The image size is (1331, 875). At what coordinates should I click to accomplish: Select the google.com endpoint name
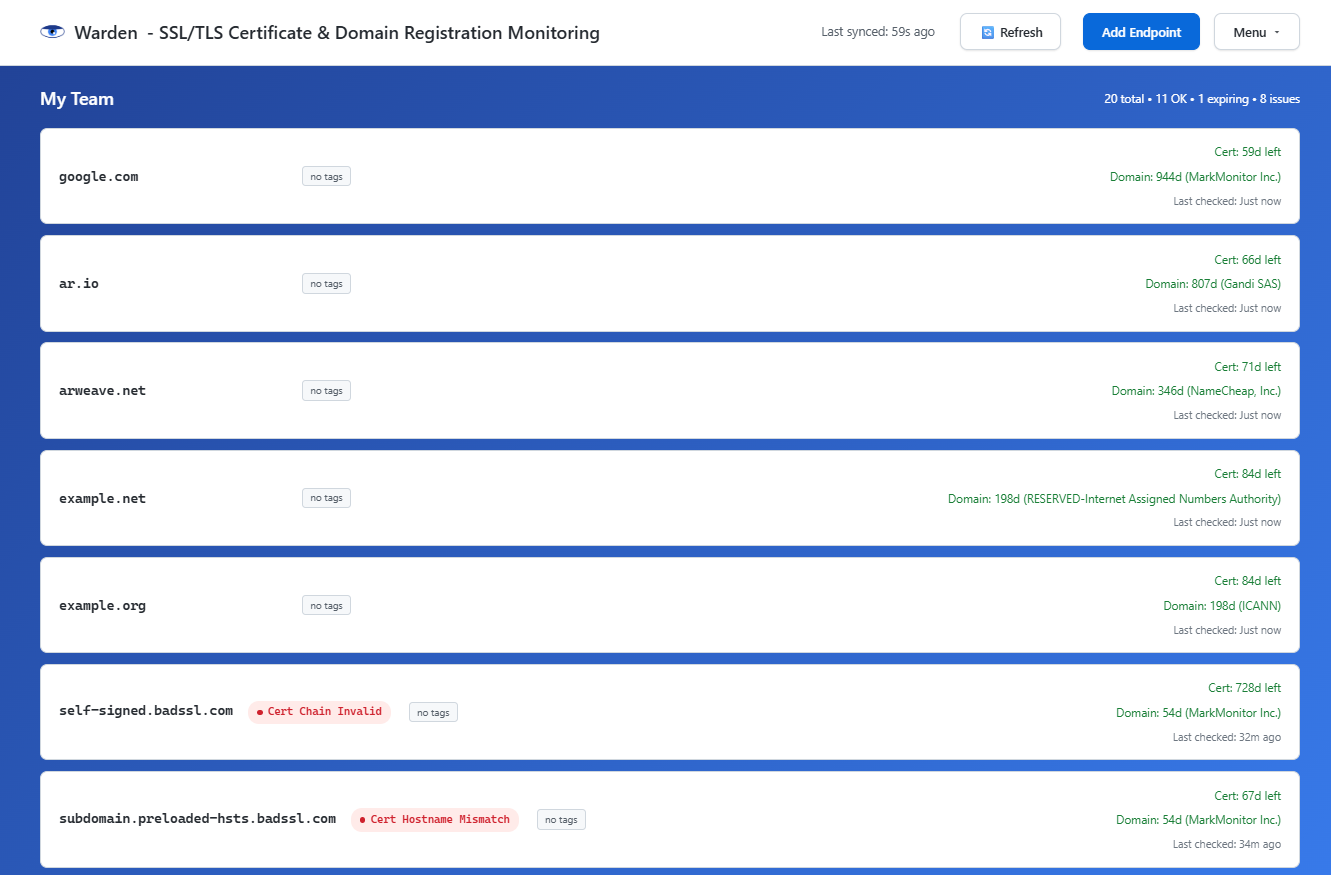99,176
